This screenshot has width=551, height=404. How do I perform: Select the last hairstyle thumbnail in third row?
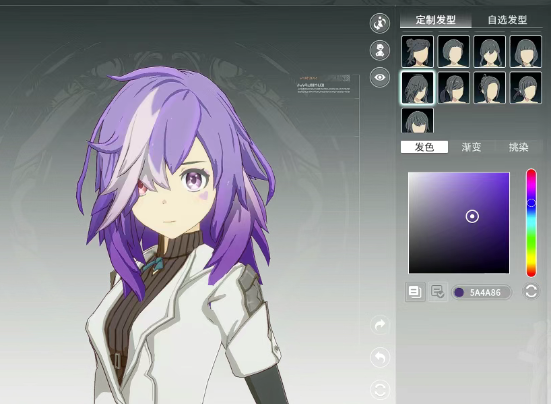click(x=417, y=120)
